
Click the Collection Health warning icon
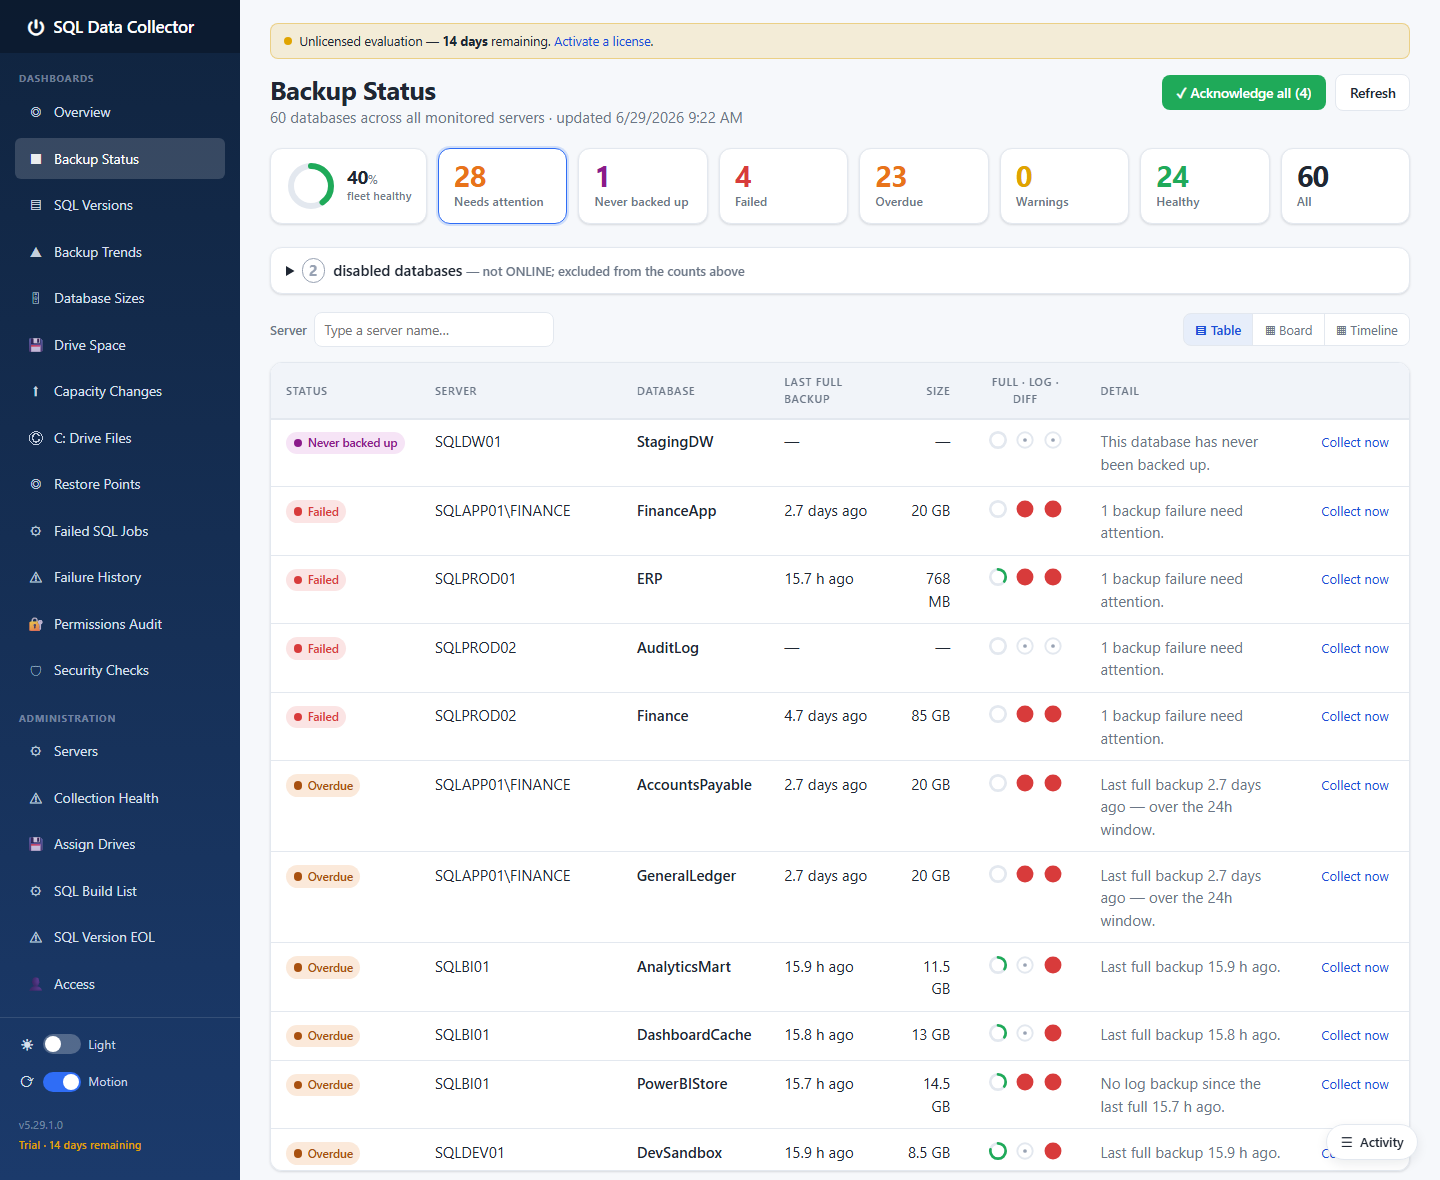tap(36, 798)
